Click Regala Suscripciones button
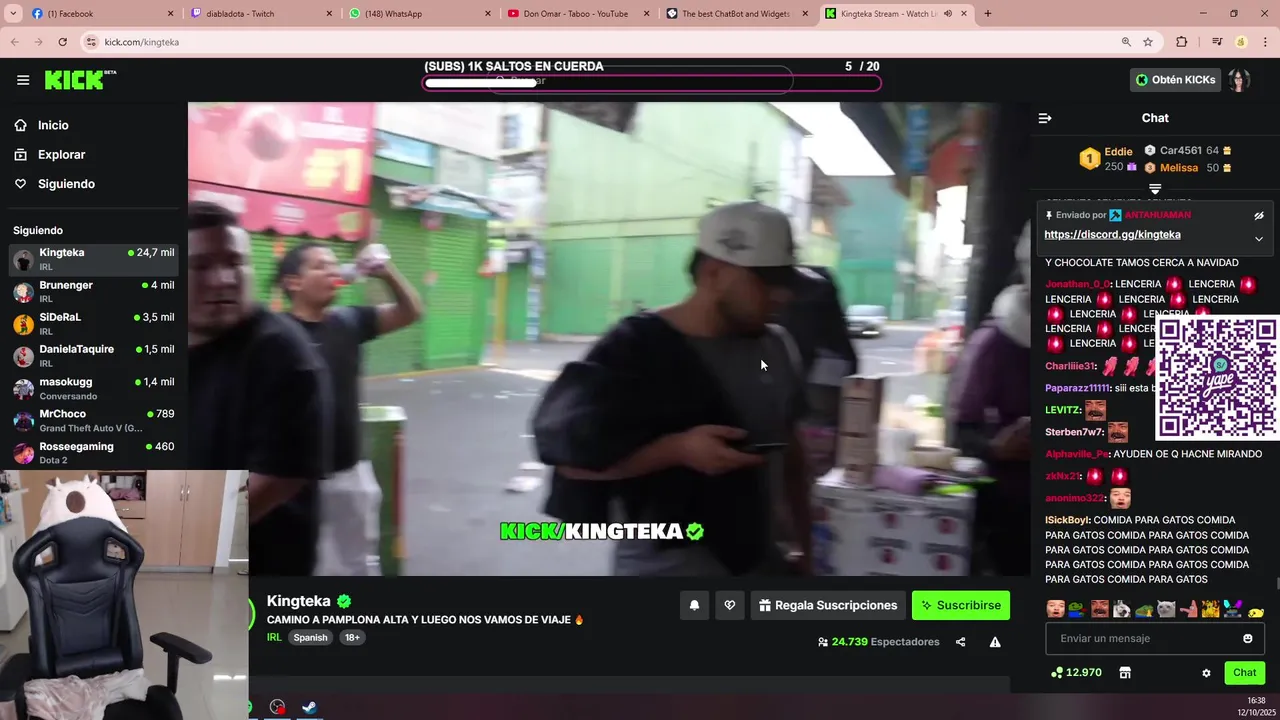 pos(828,605)
